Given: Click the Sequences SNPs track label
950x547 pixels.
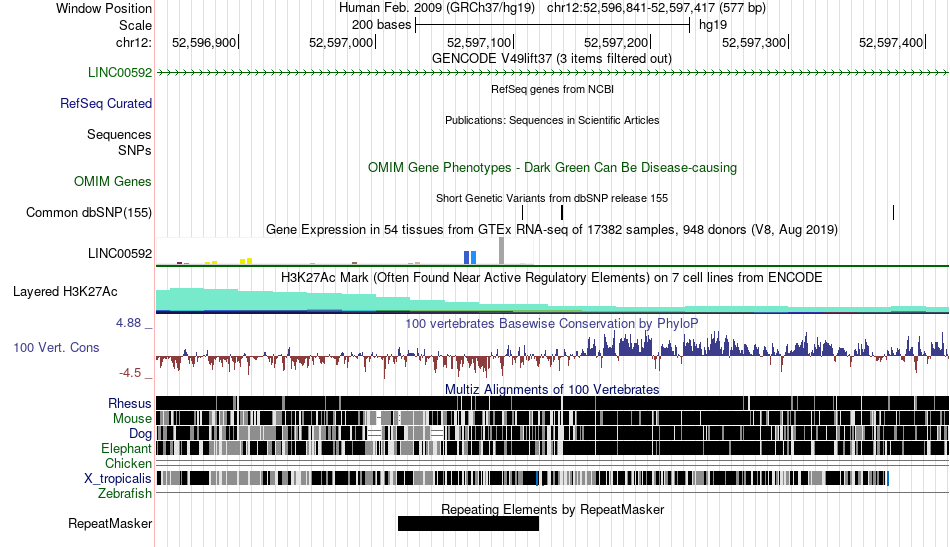Looking at the screenshot, I should click(119, 142).
